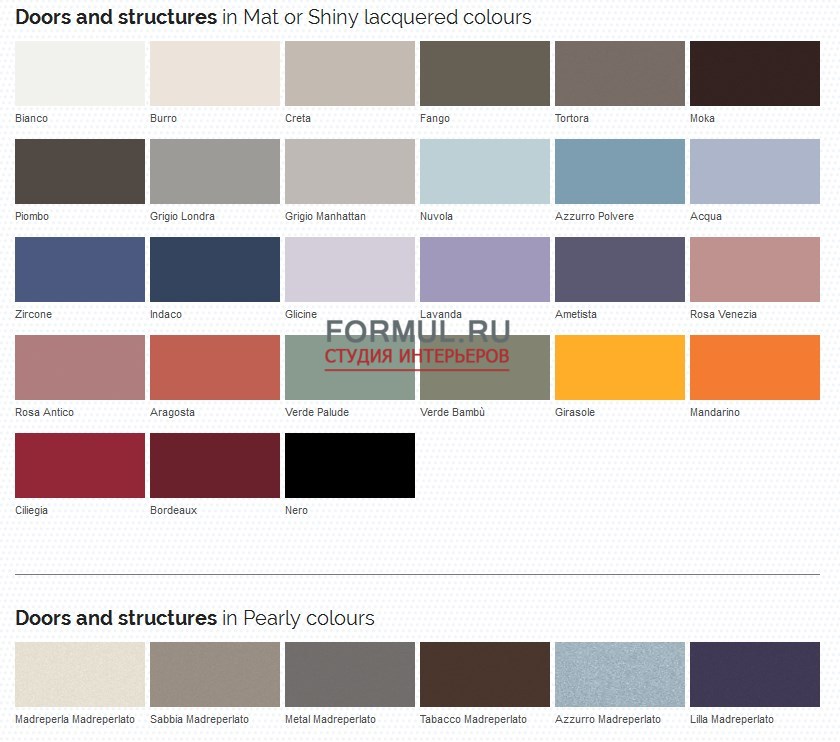This screenshot has height=742, width=840.
Task: Select the Zircone blue swatch
Action: tap(80, 269)
